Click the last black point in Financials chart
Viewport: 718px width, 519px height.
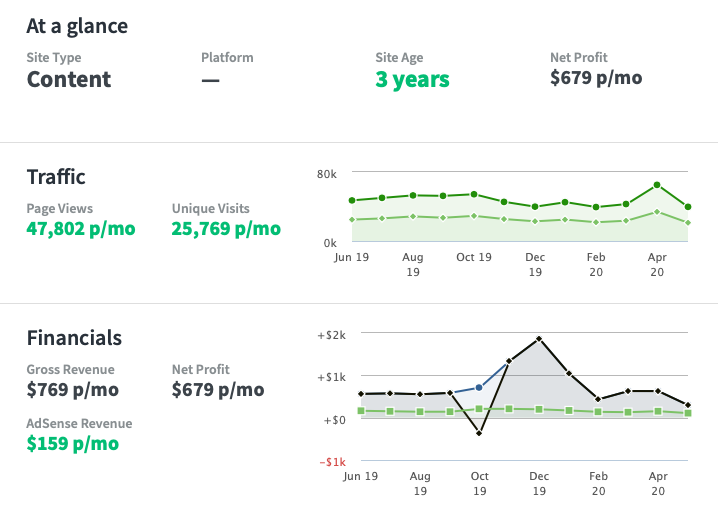pos(688,405)
